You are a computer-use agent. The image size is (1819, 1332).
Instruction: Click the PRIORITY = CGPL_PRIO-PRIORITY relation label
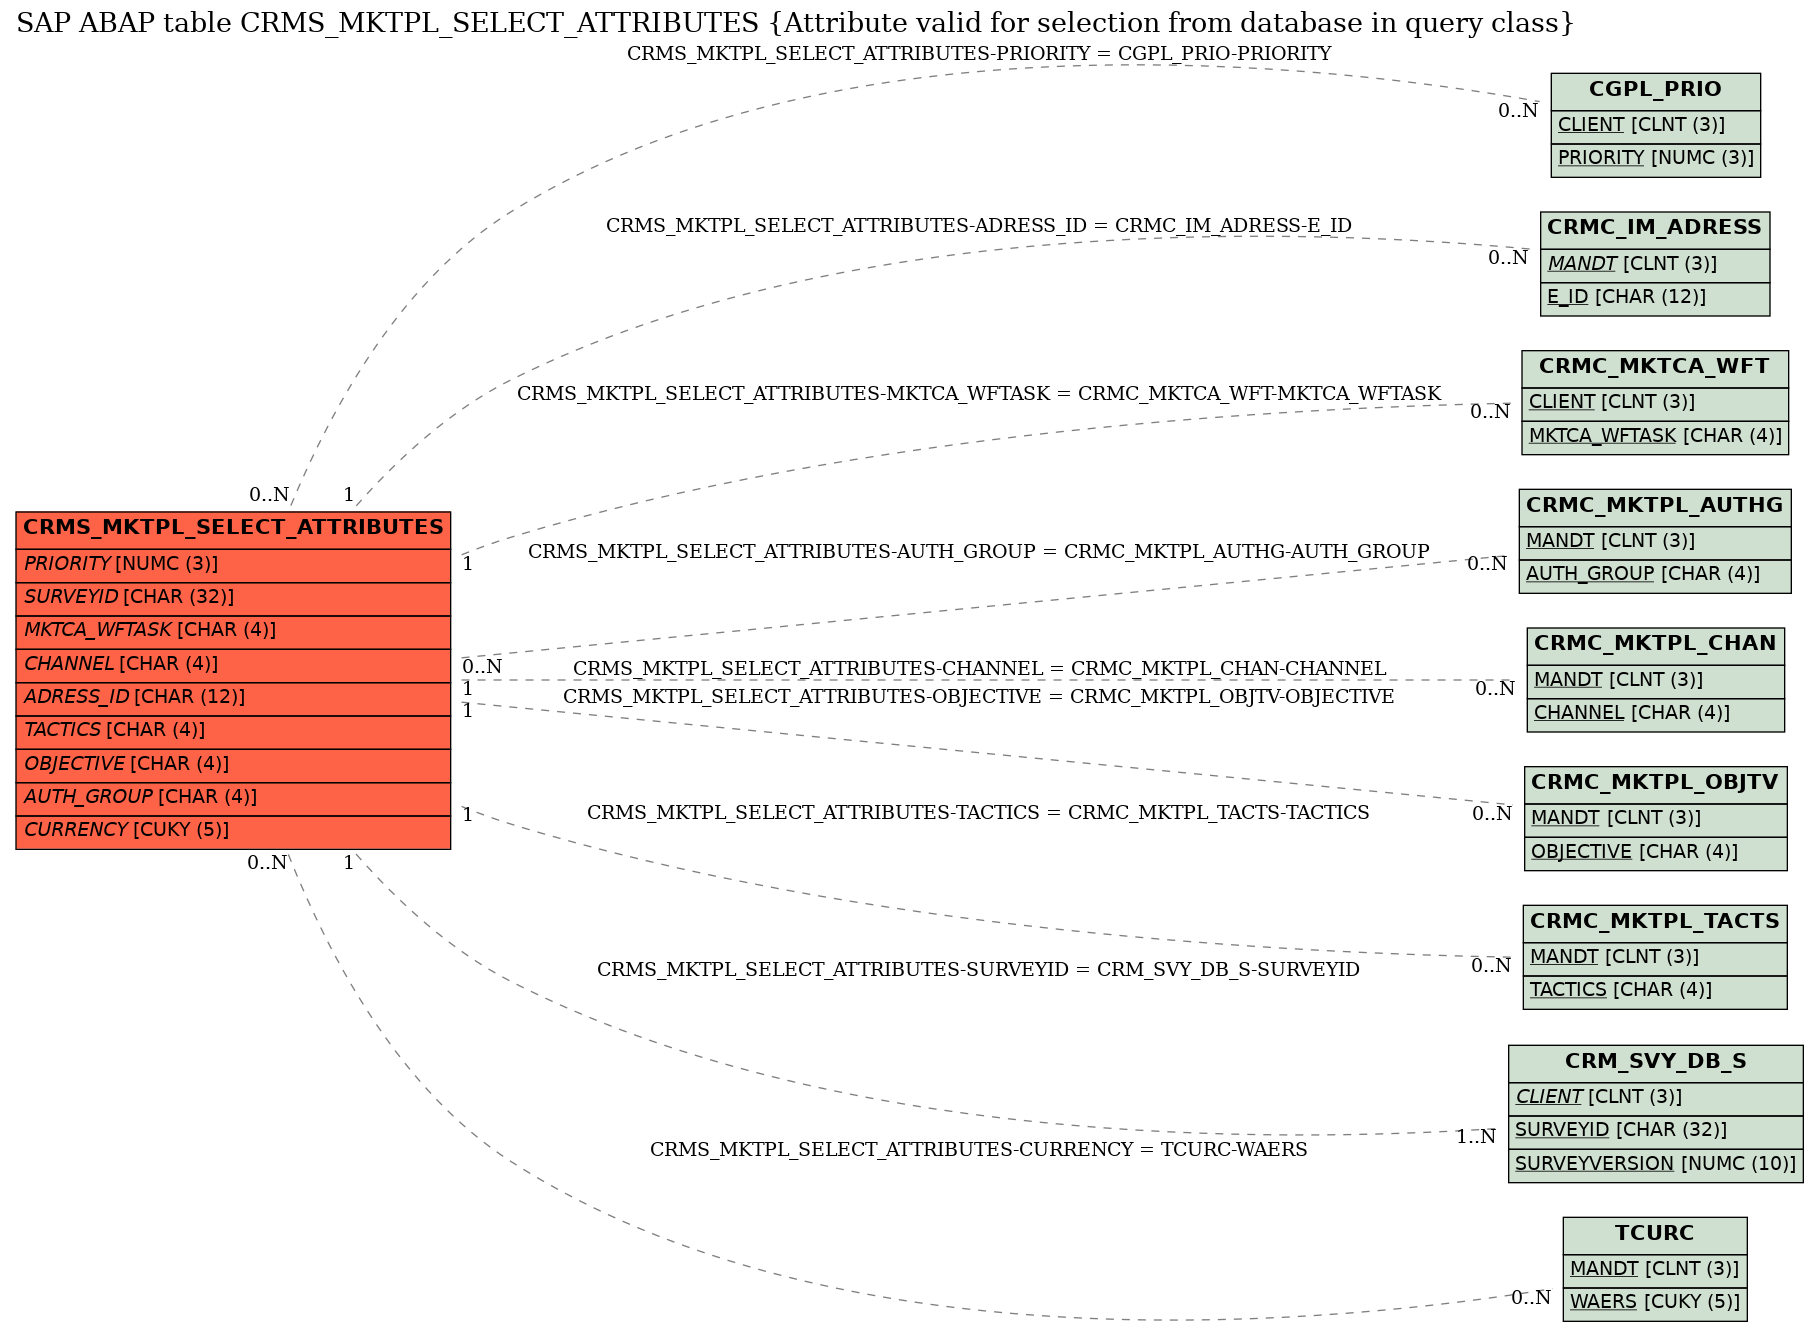(979, 54)
